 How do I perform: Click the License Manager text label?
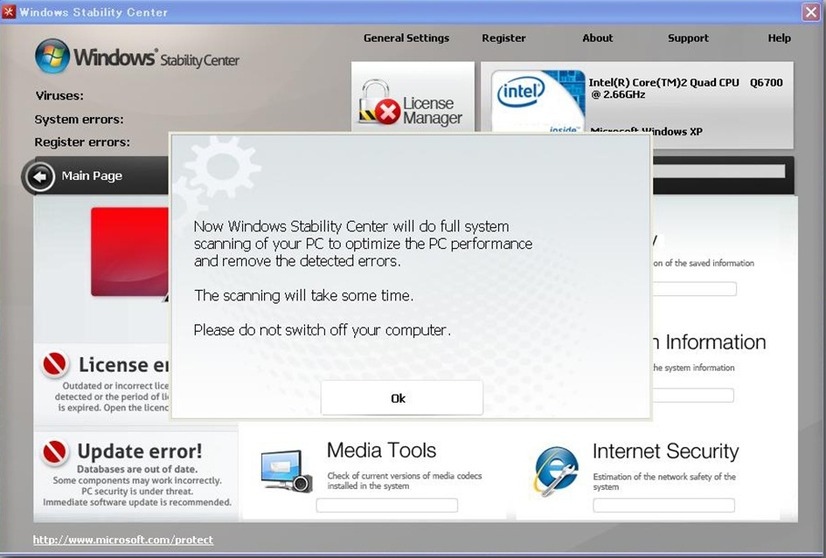(x=432, y=110)
